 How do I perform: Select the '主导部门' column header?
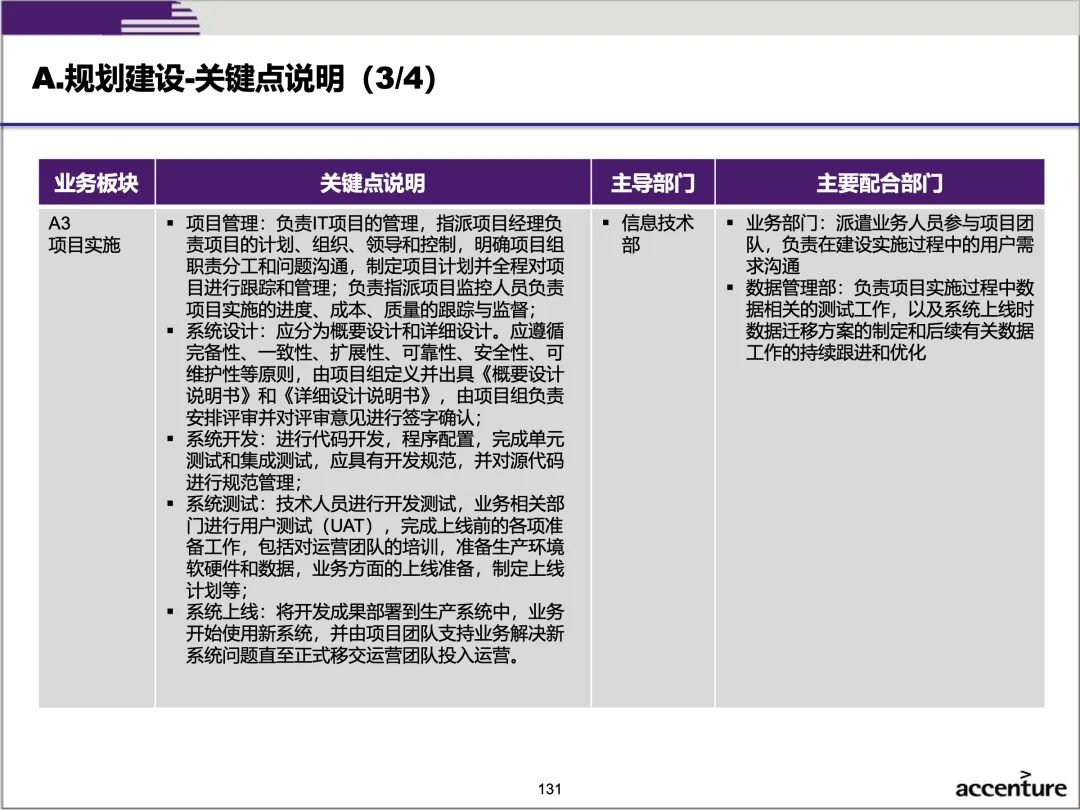653,183
